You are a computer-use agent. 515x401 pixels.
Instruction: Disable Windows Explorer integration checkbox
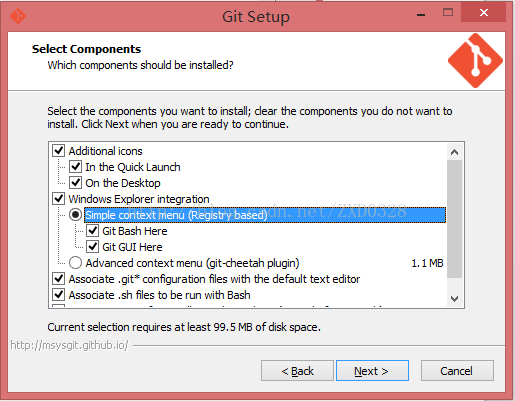pyautogui.click(x=59, y=199)
